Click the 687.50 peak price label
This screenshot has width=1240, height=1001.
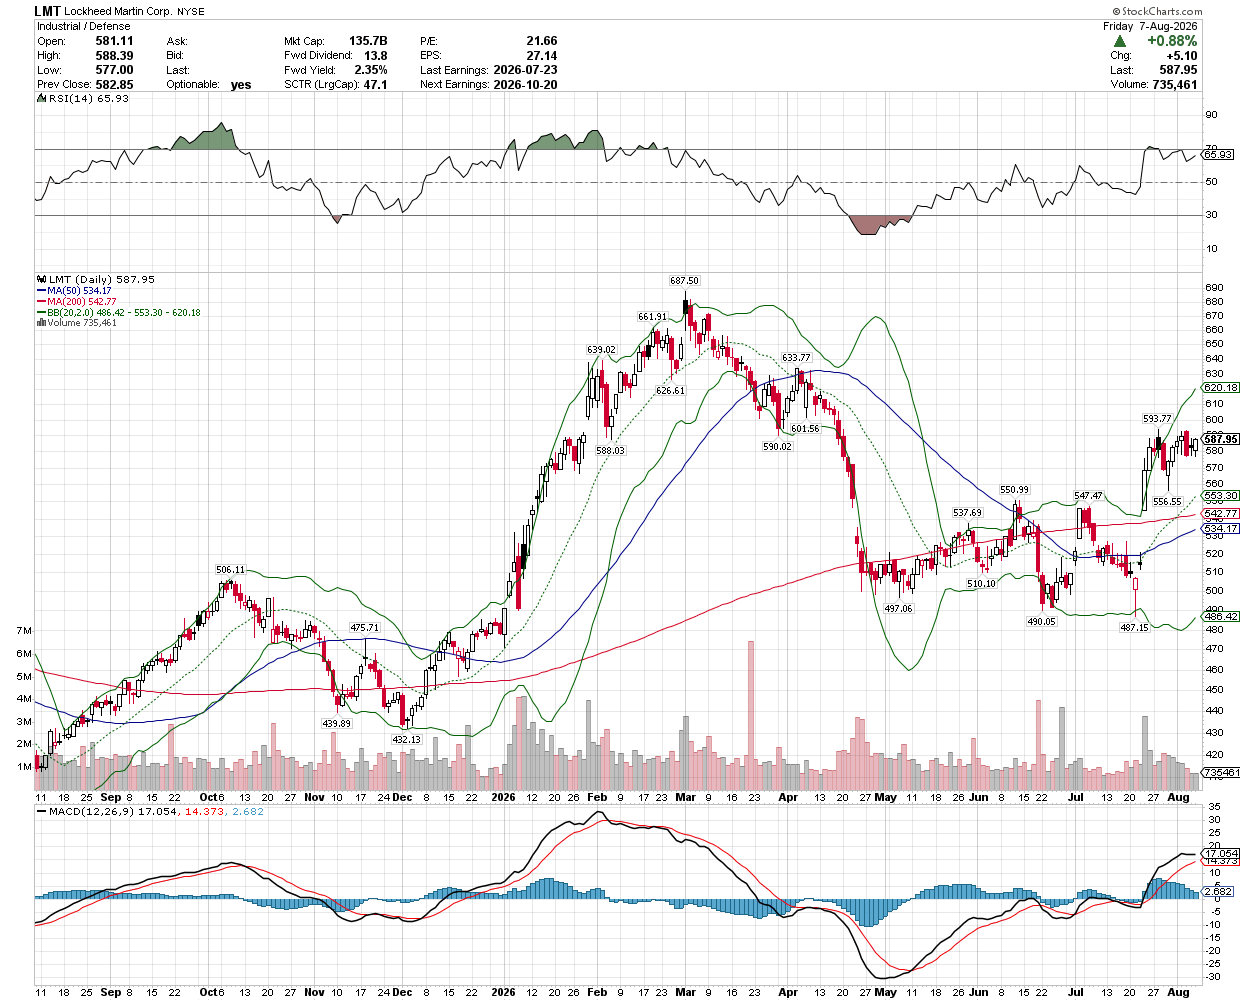point(684,281)
